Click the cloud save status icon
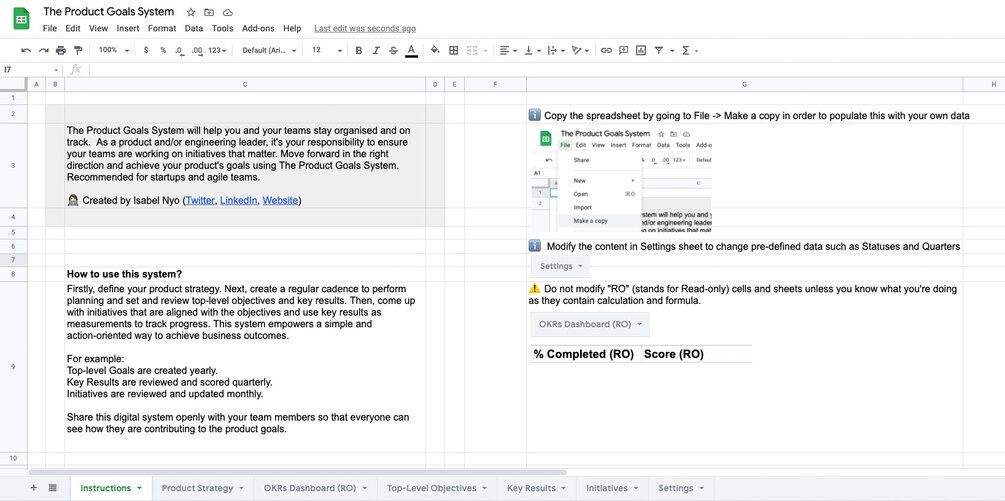Viewport: 1005px width, 501px height. [228, 12]
